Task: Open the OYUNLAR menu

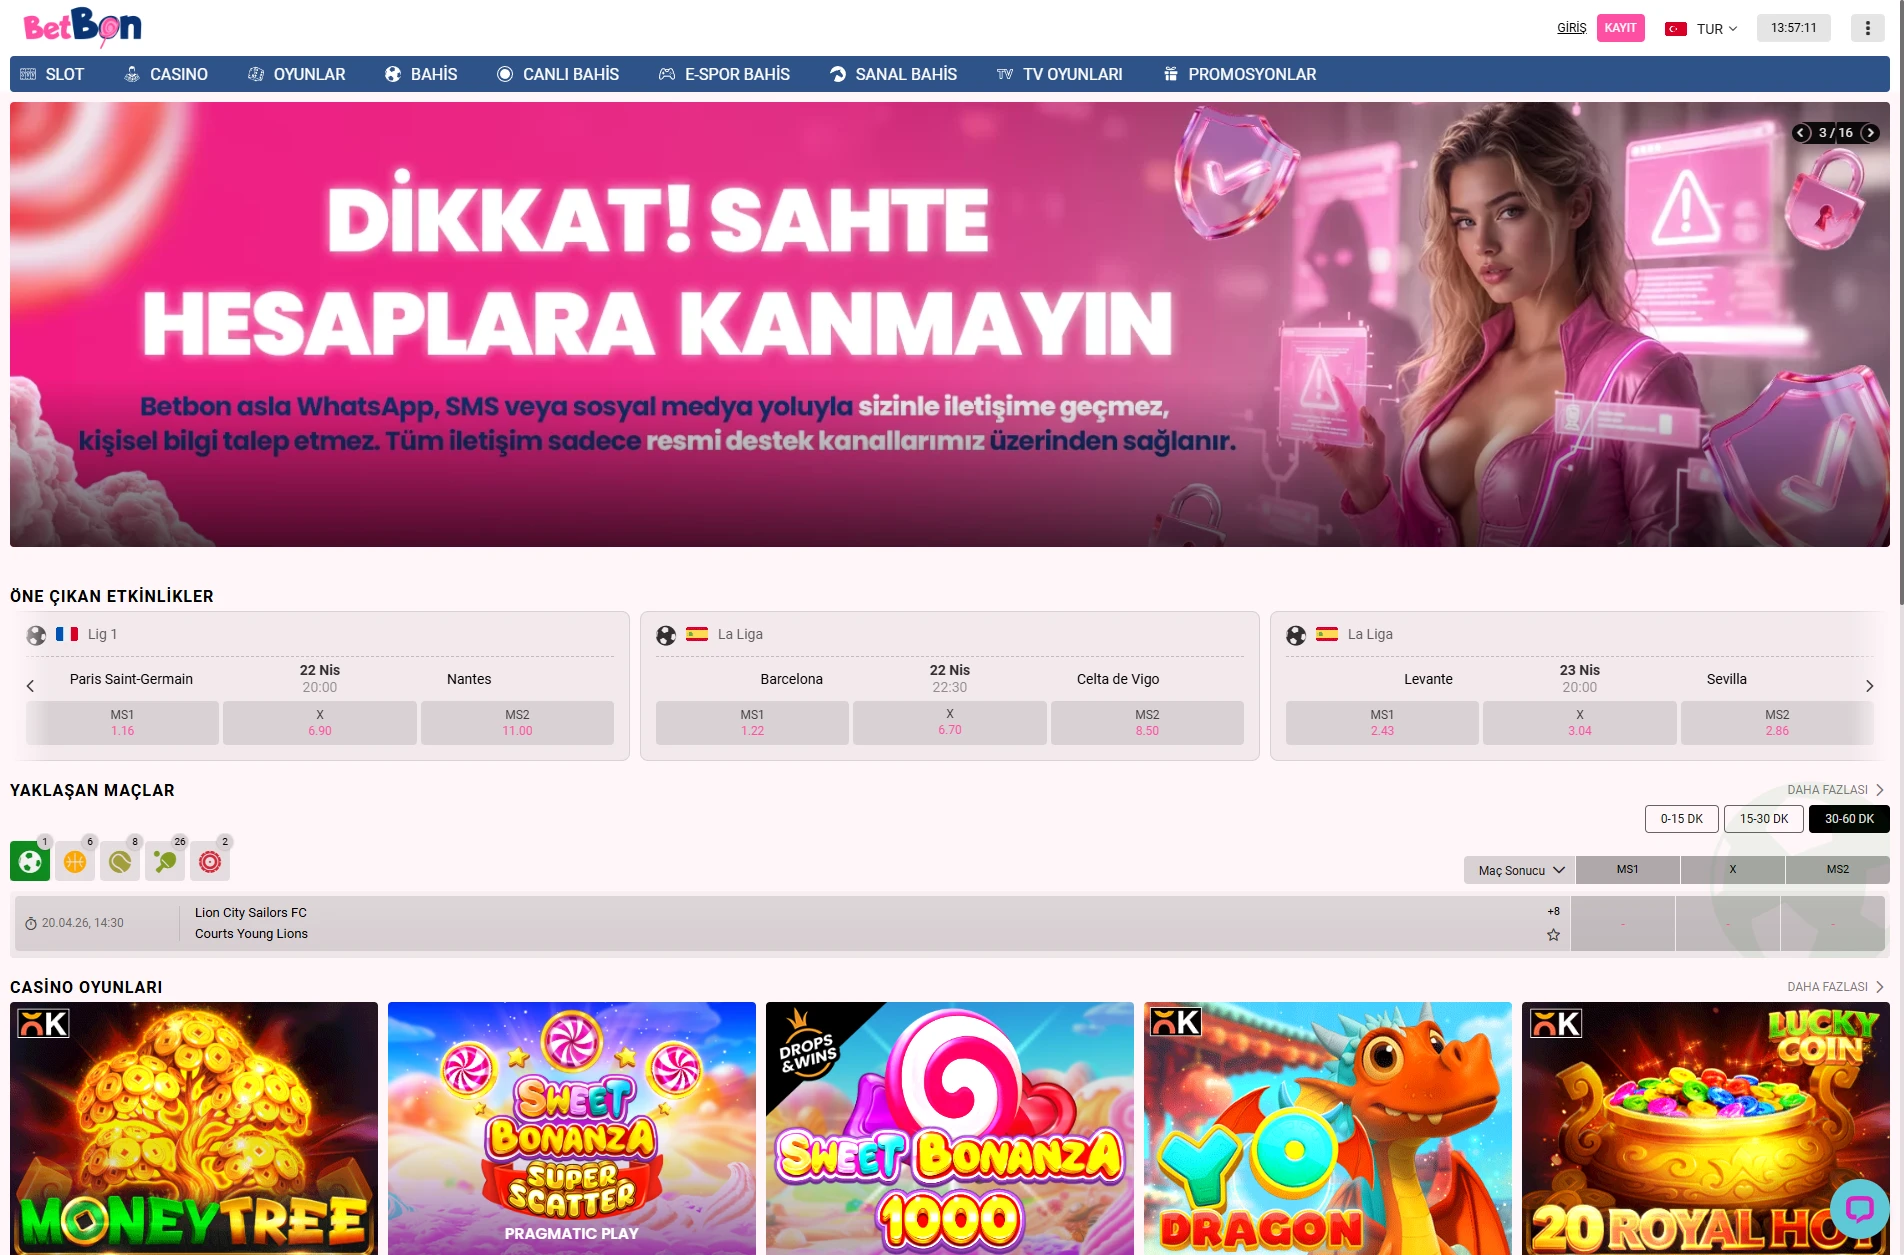Action: pos(297,74)
